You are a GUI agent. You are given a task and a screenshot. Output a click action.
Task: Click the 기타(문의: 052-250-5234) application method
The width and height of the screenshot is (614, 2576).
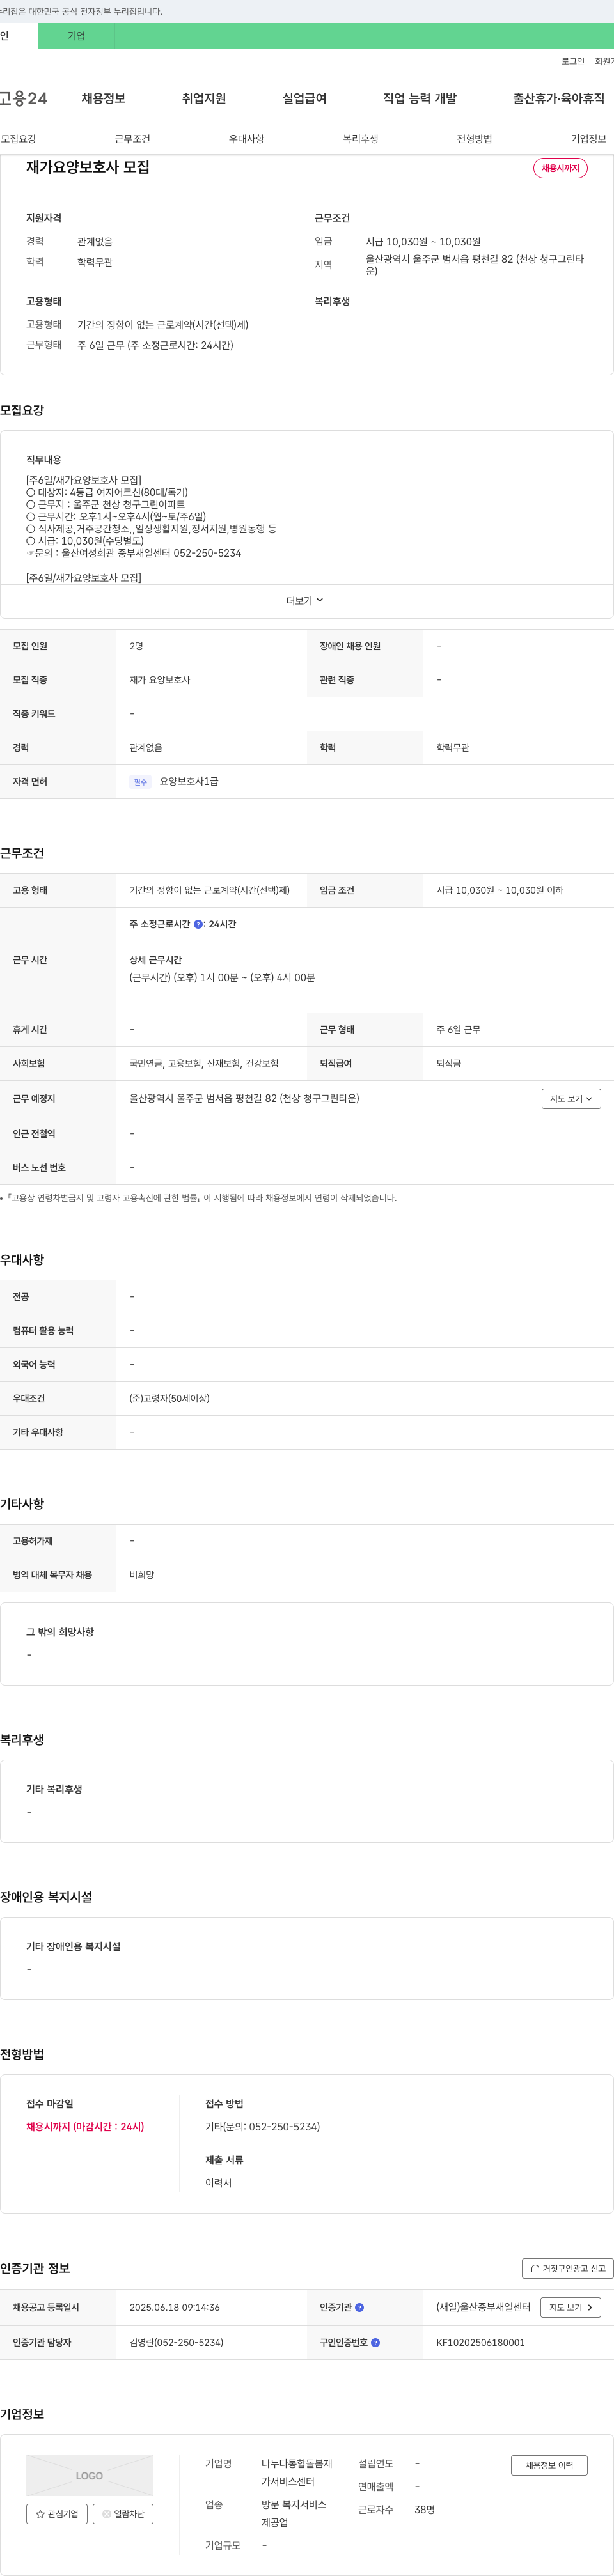[x=262, y=2126]
